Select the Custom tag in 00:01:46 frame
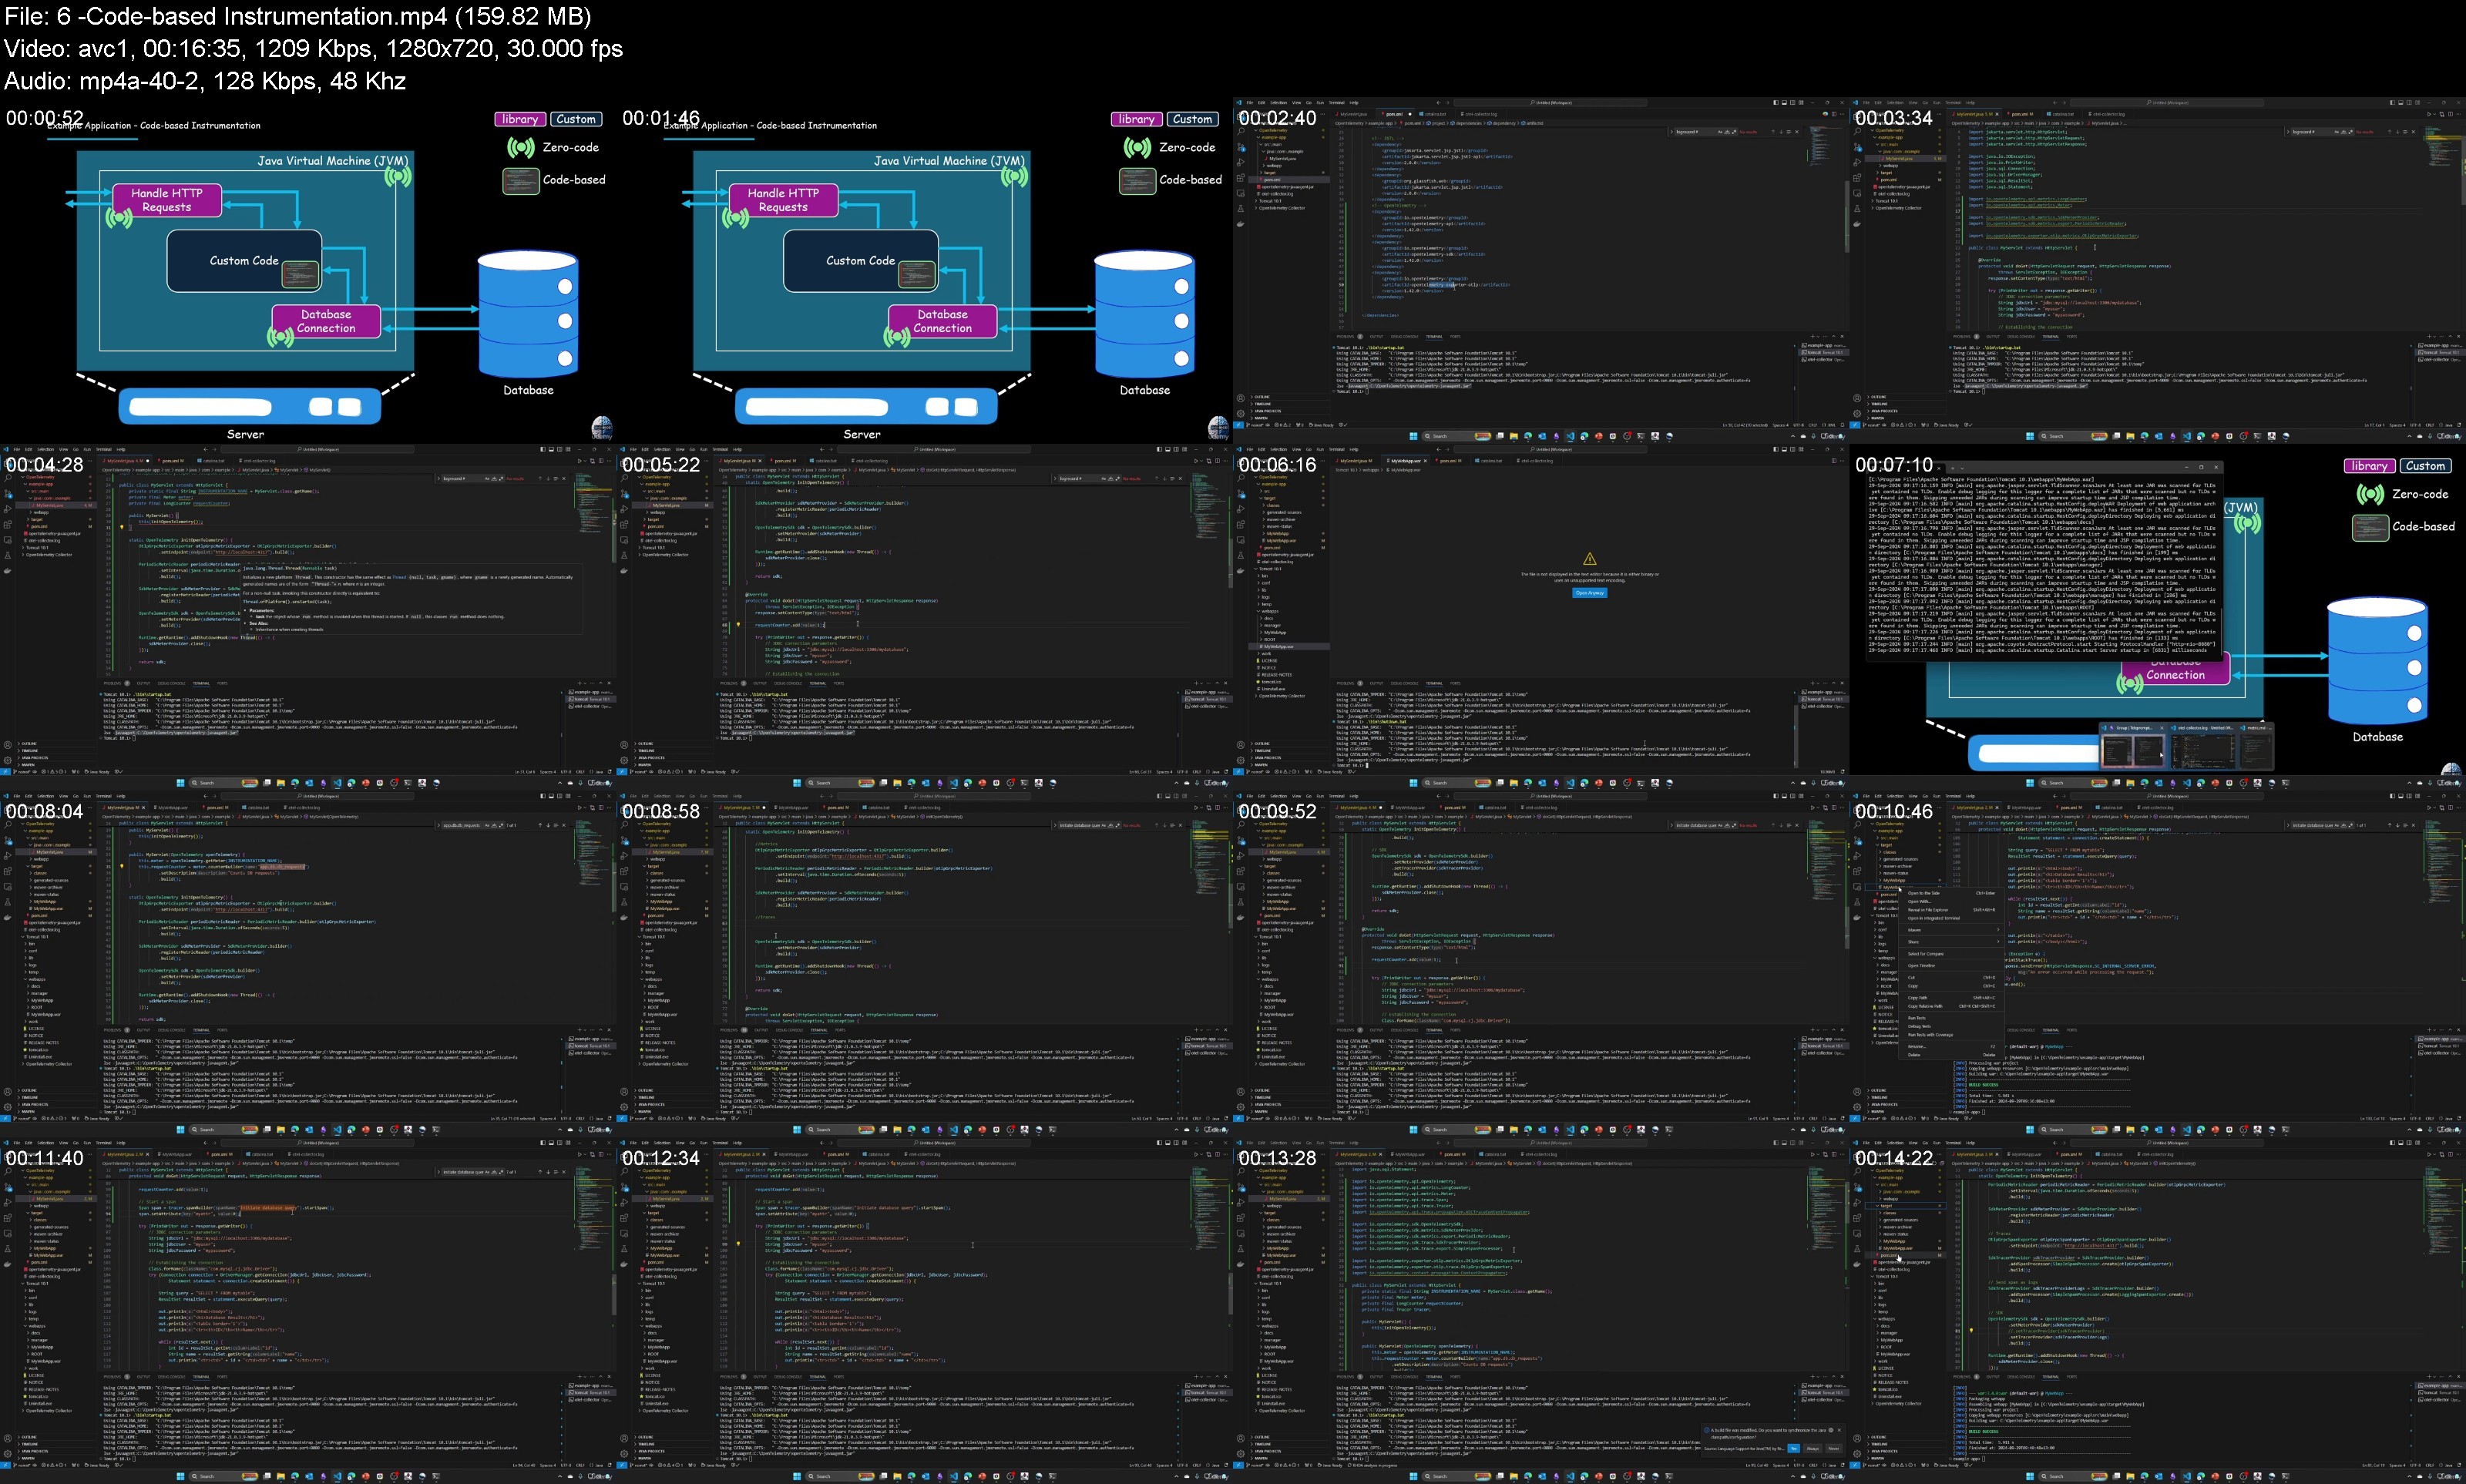 pos(1192,119)
